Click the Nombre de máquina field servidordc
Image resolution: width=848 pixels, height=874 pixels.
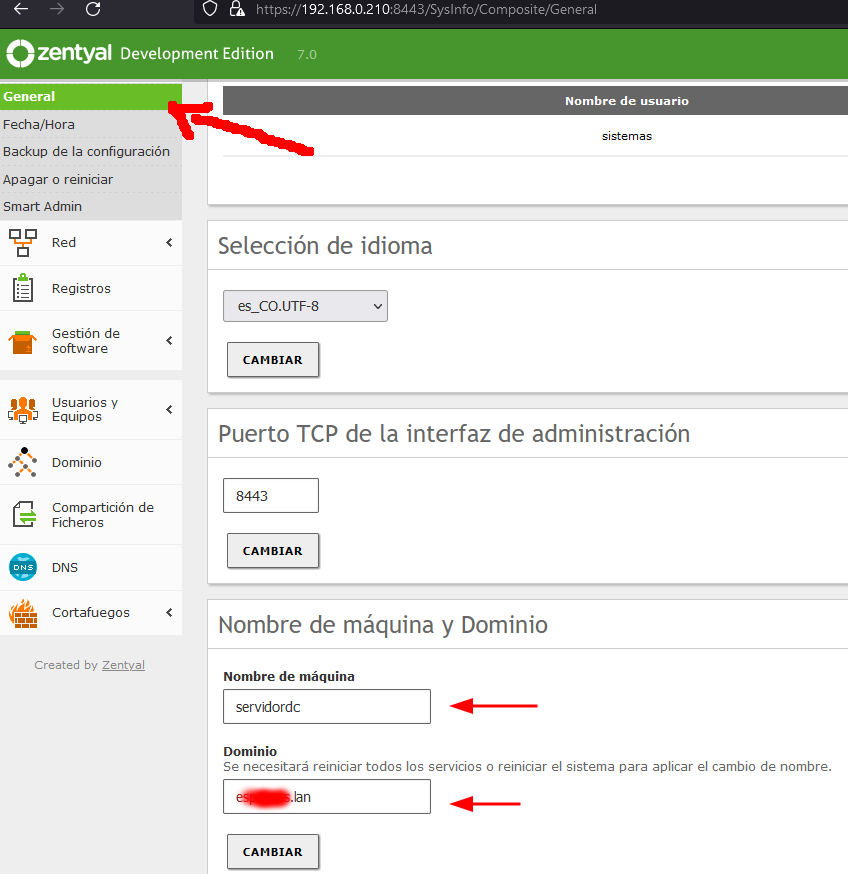pyautogui.click(x=327, y=707)
